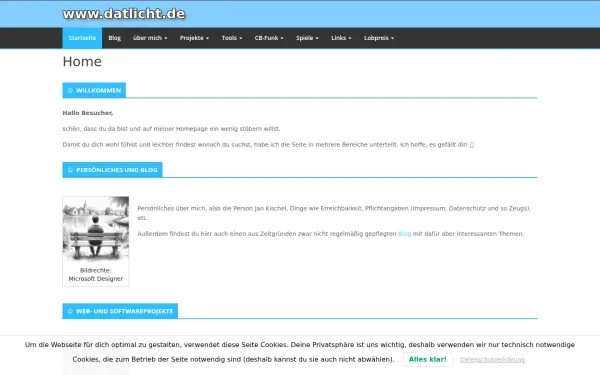Expand the über mich dropdown menu
Viewport: 600px width, 375px height.
pos(150,38)
